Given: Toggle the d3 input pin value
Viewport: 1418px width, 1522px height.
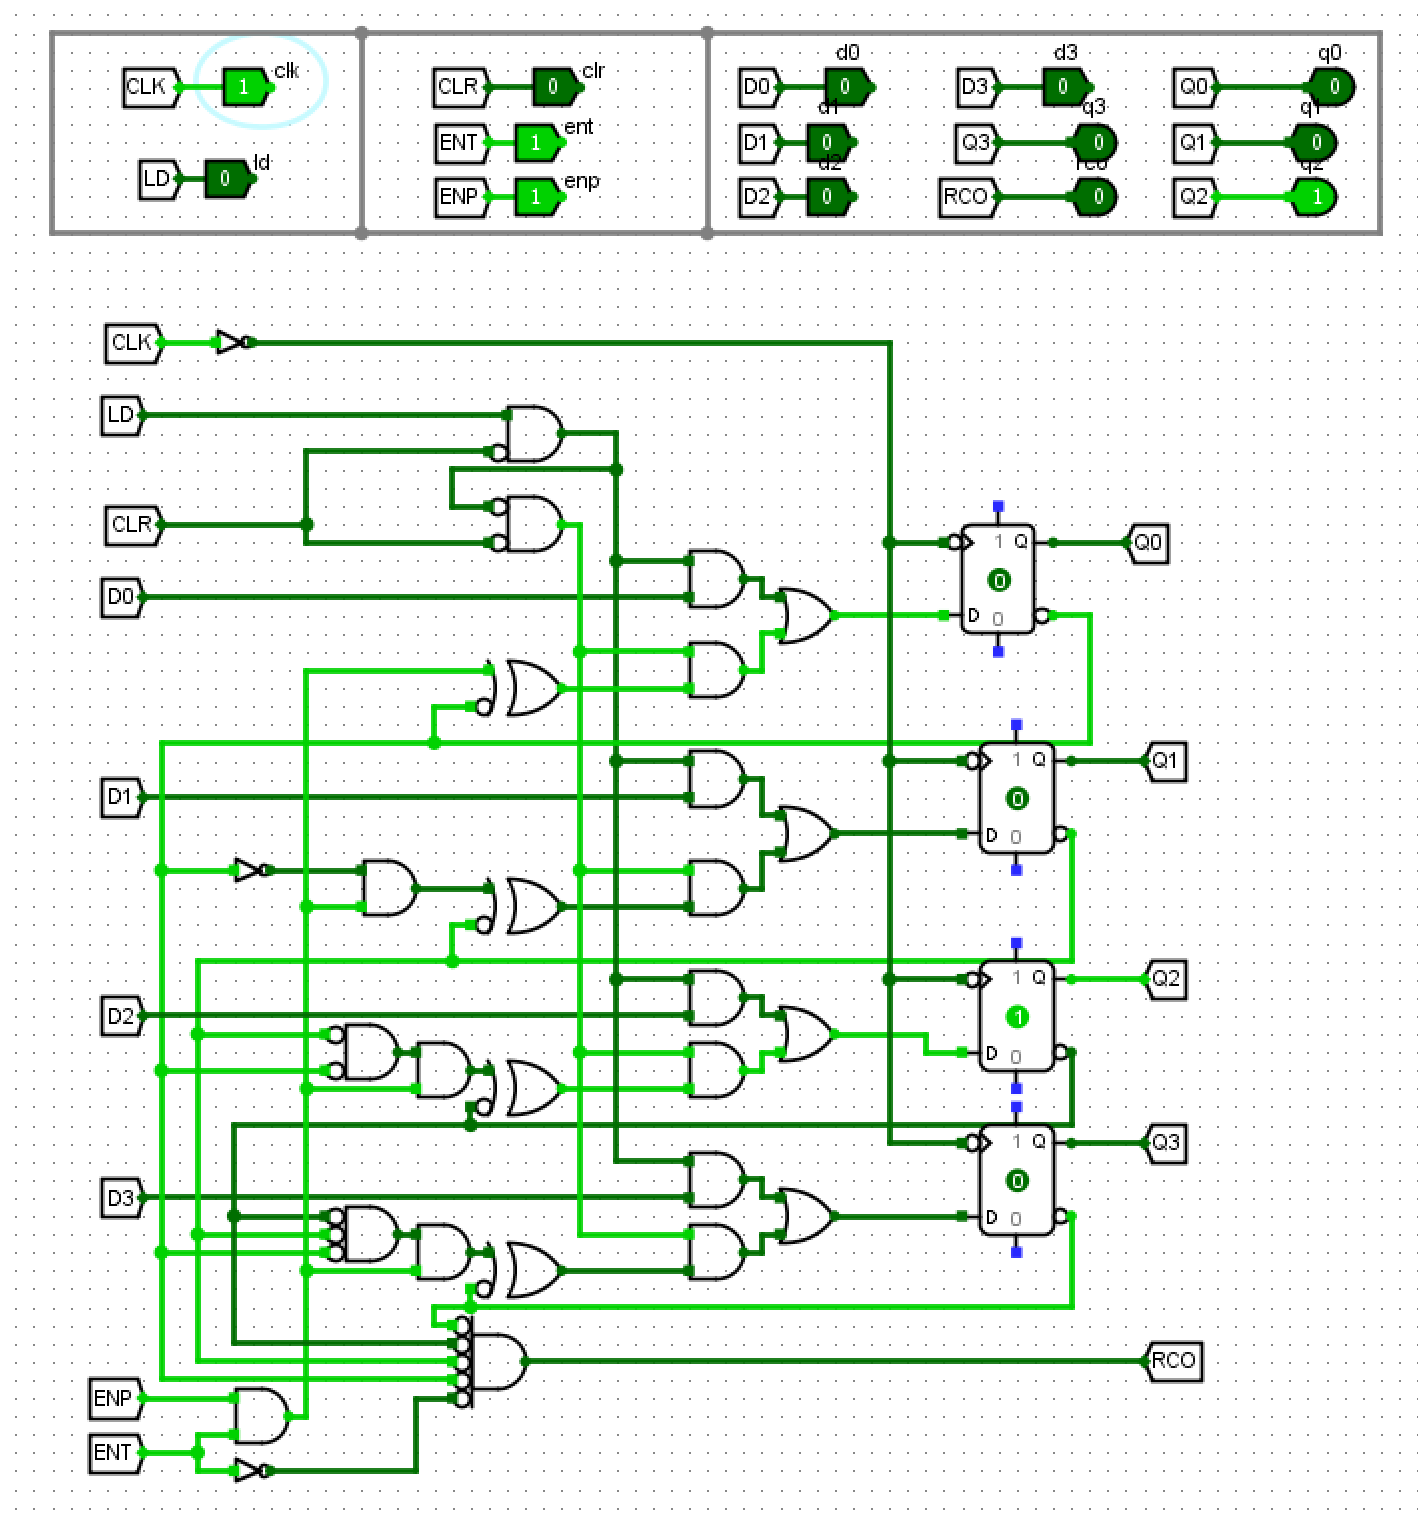Looking at the screenshot, I should pos(1066,87).
